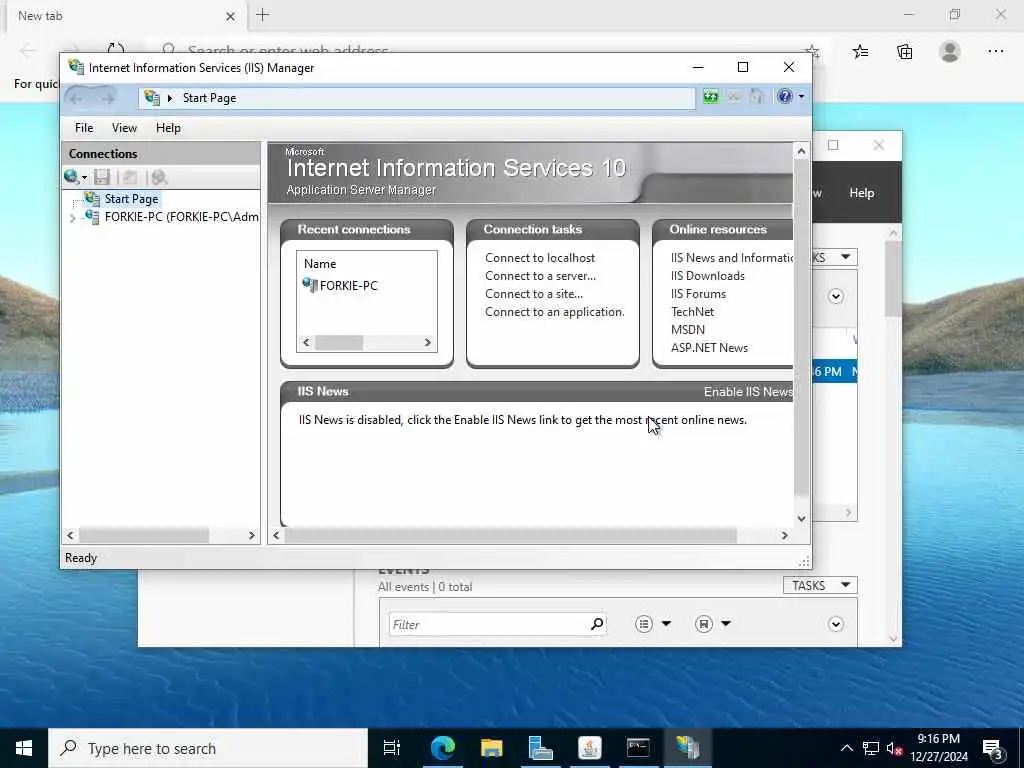1024x768 pixels.
Task: Open IIS Downloads link
Action: click(x=707, y=276)
